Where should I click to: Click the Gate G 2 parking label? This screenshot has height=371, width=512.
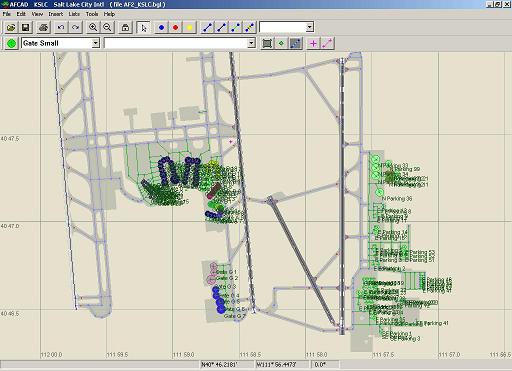227,278
